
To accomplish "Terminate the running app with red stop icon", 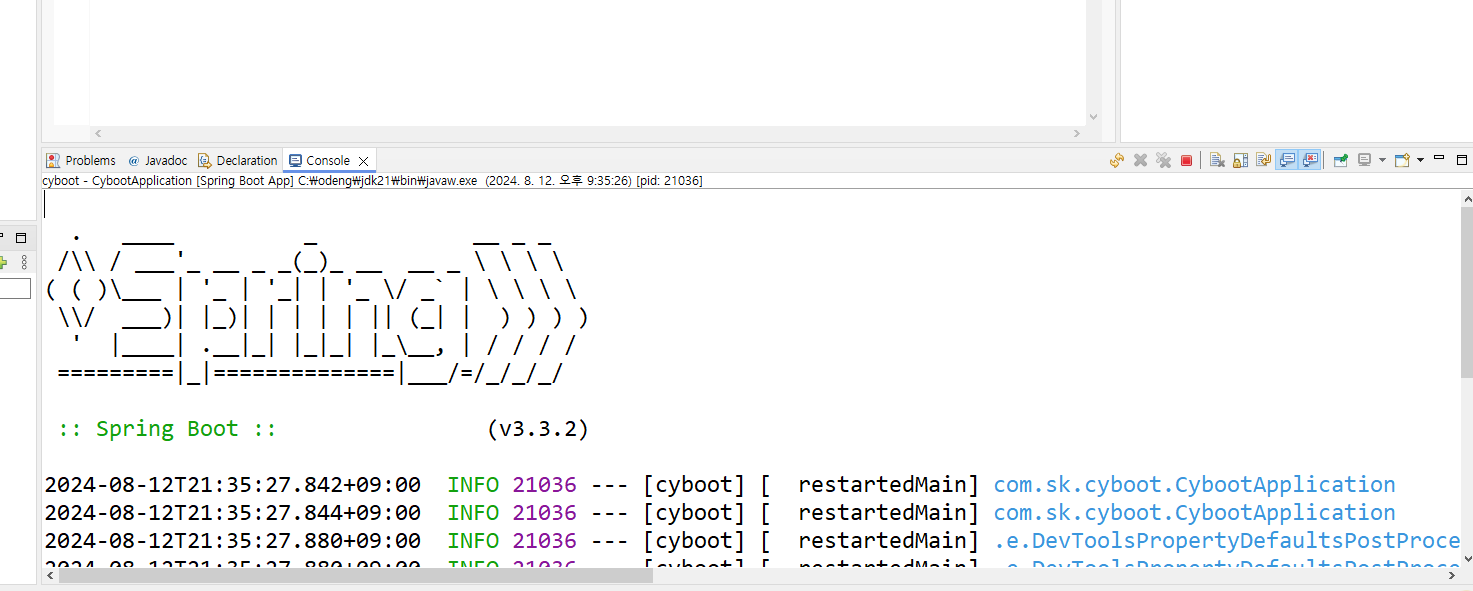I will pyautogui.click(x=1186, y=160).
